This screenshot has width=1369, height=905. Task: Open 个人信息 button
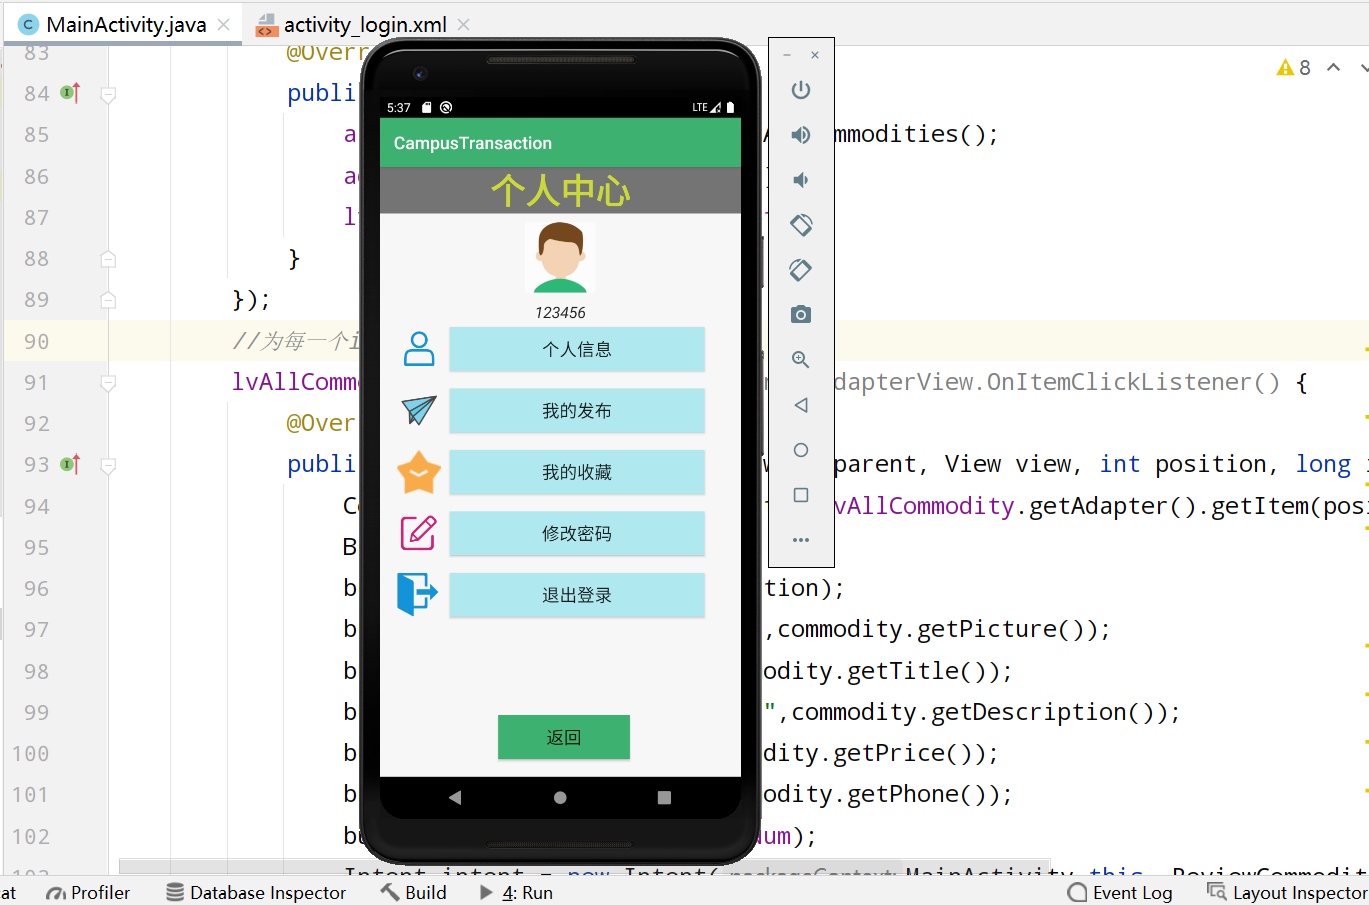(577, 349)
